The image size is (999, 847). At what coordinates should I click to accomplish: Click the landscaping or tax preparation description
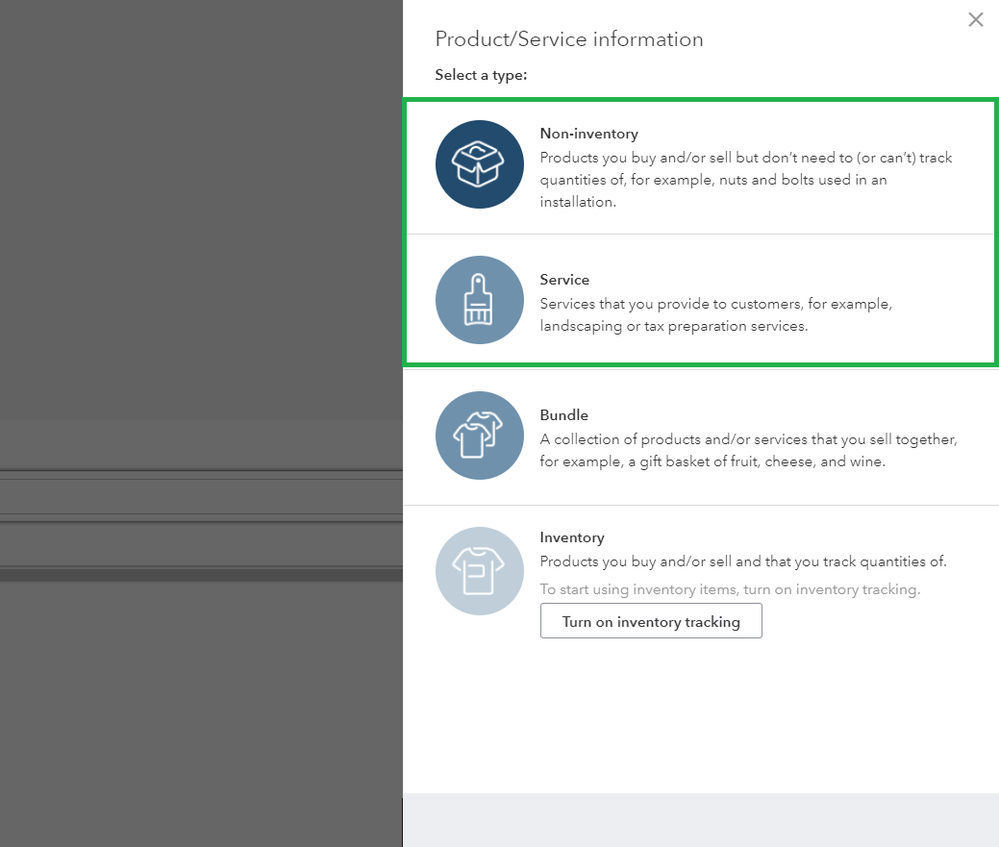tap(715, 315)
